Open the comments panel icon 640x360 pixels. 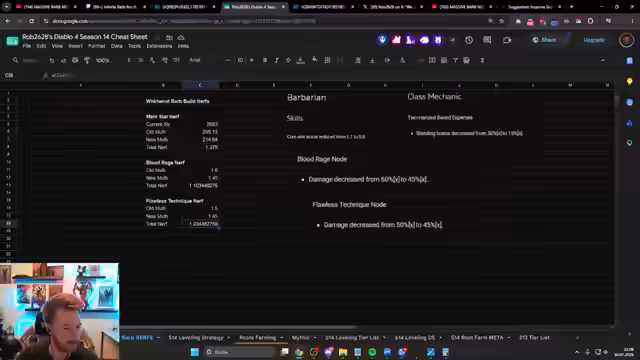point(487,40)
